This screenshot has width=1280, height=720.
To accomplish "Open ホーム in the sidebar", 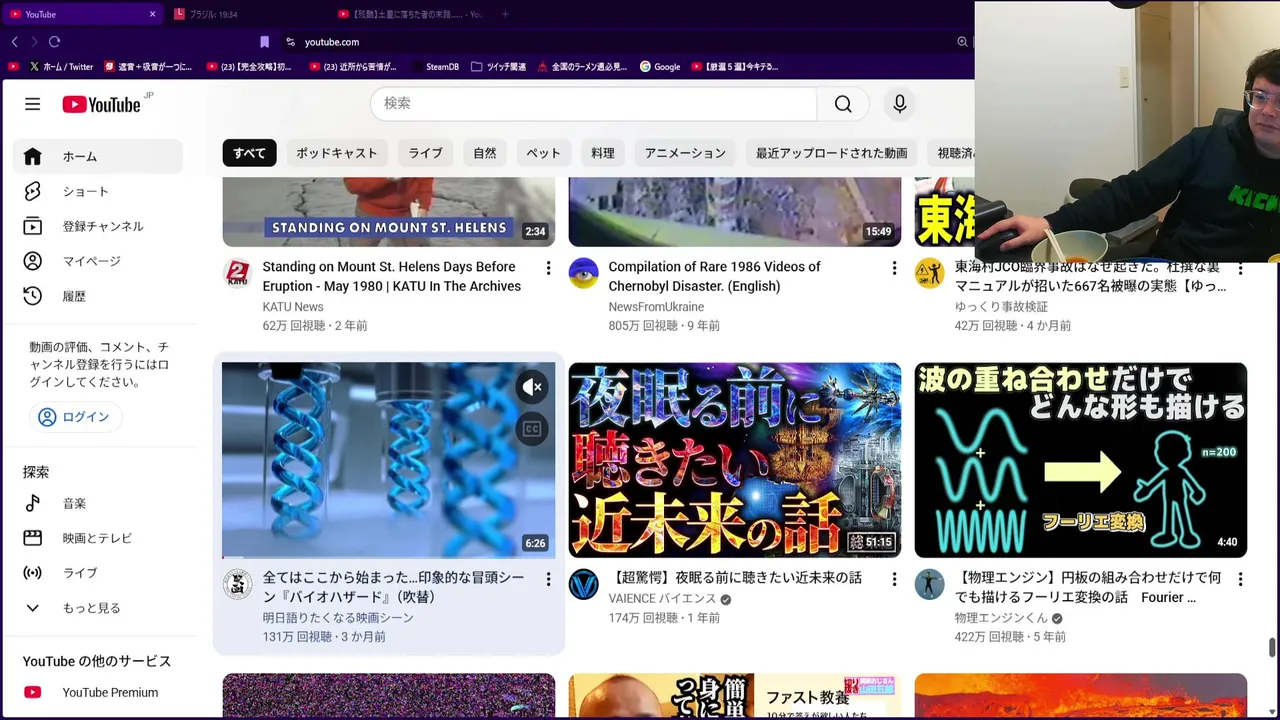I will click(x=98, y=156).
